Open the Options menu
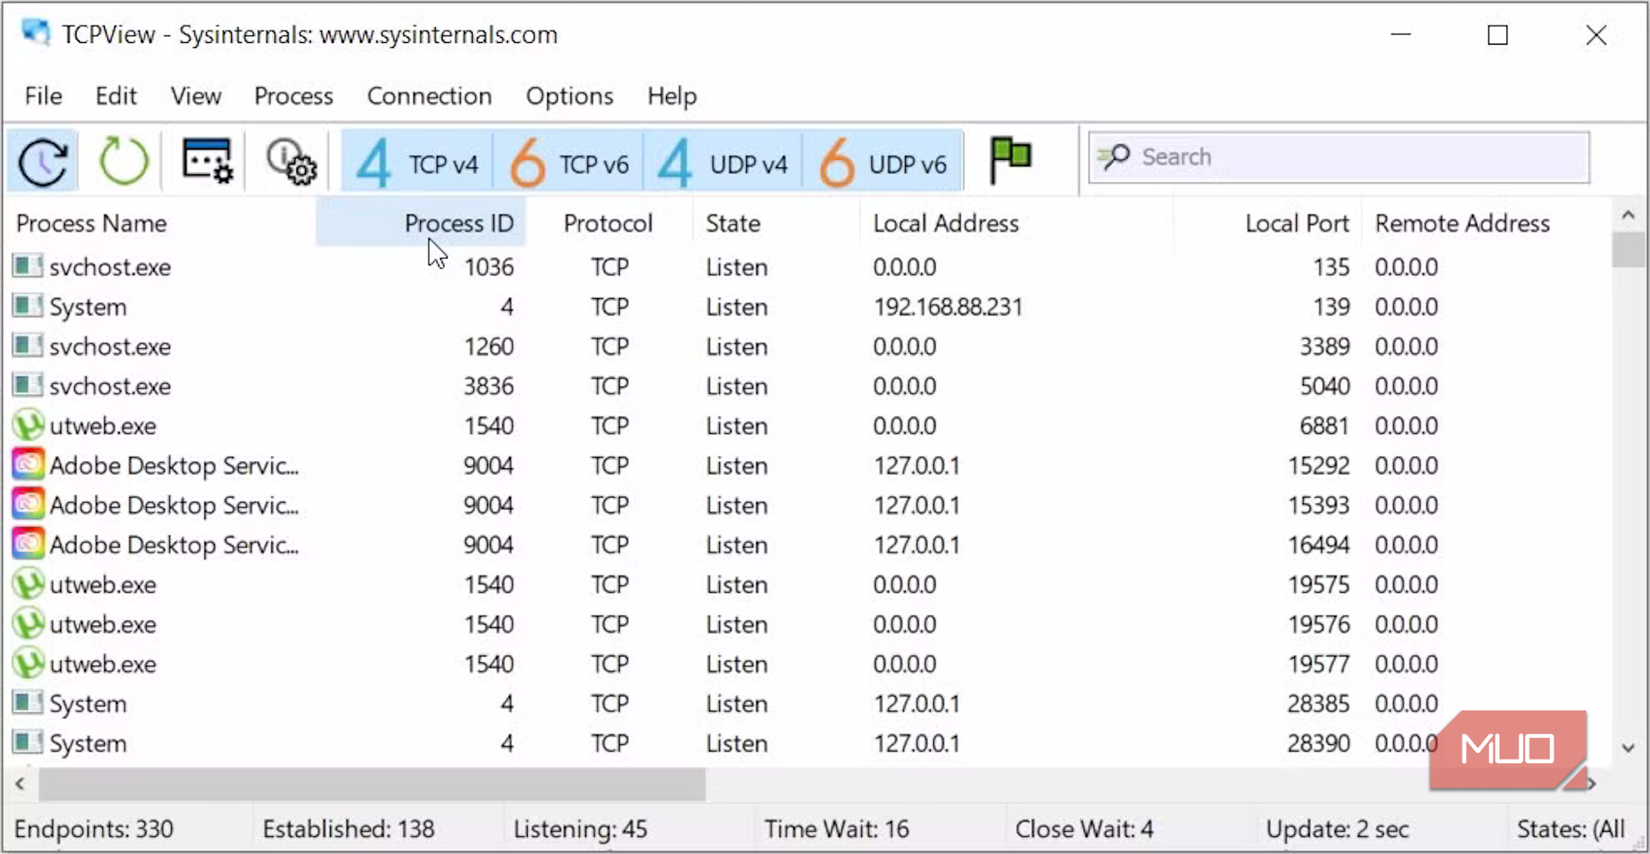 (569, 96)
